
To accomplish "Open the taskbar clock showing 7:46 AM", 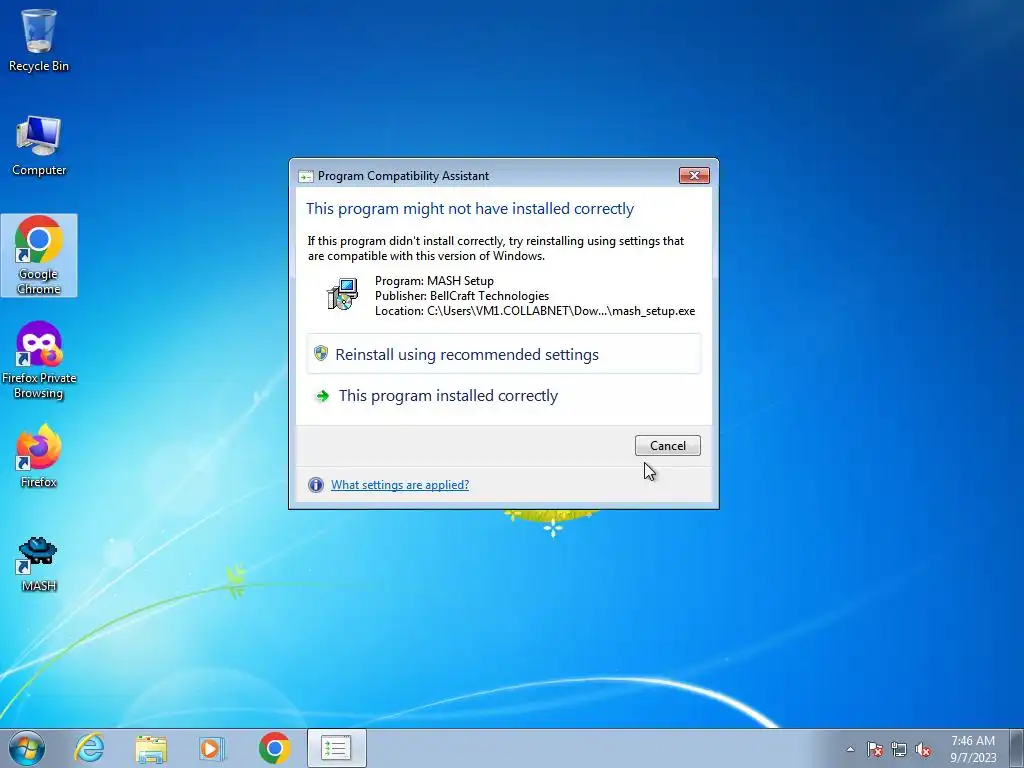I will pos(973,749).
